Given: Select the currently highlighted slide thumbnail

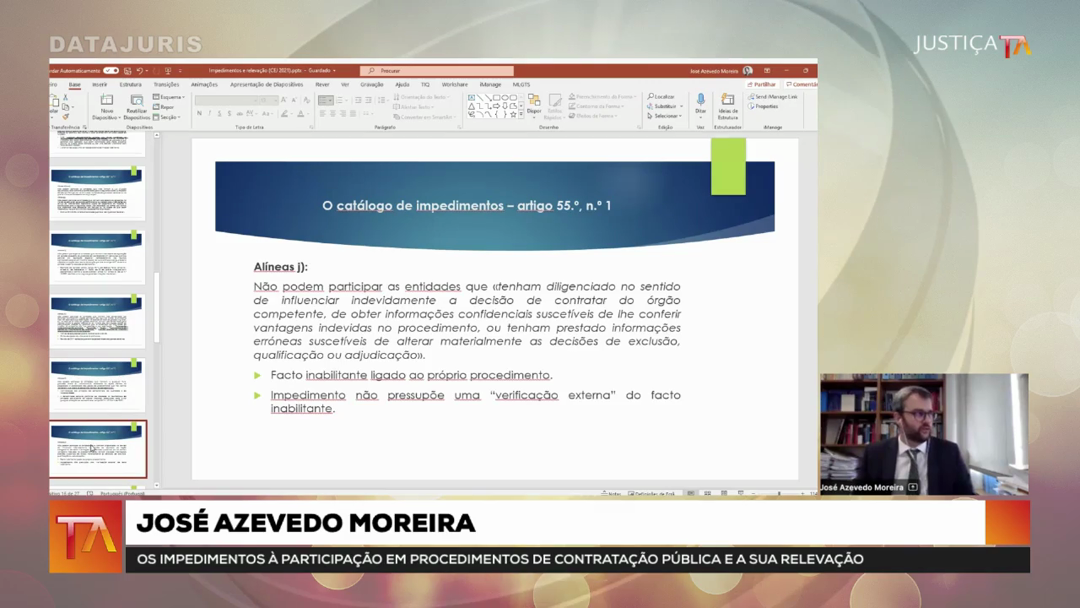Looking at the screenshot, I should pos(98,449).
